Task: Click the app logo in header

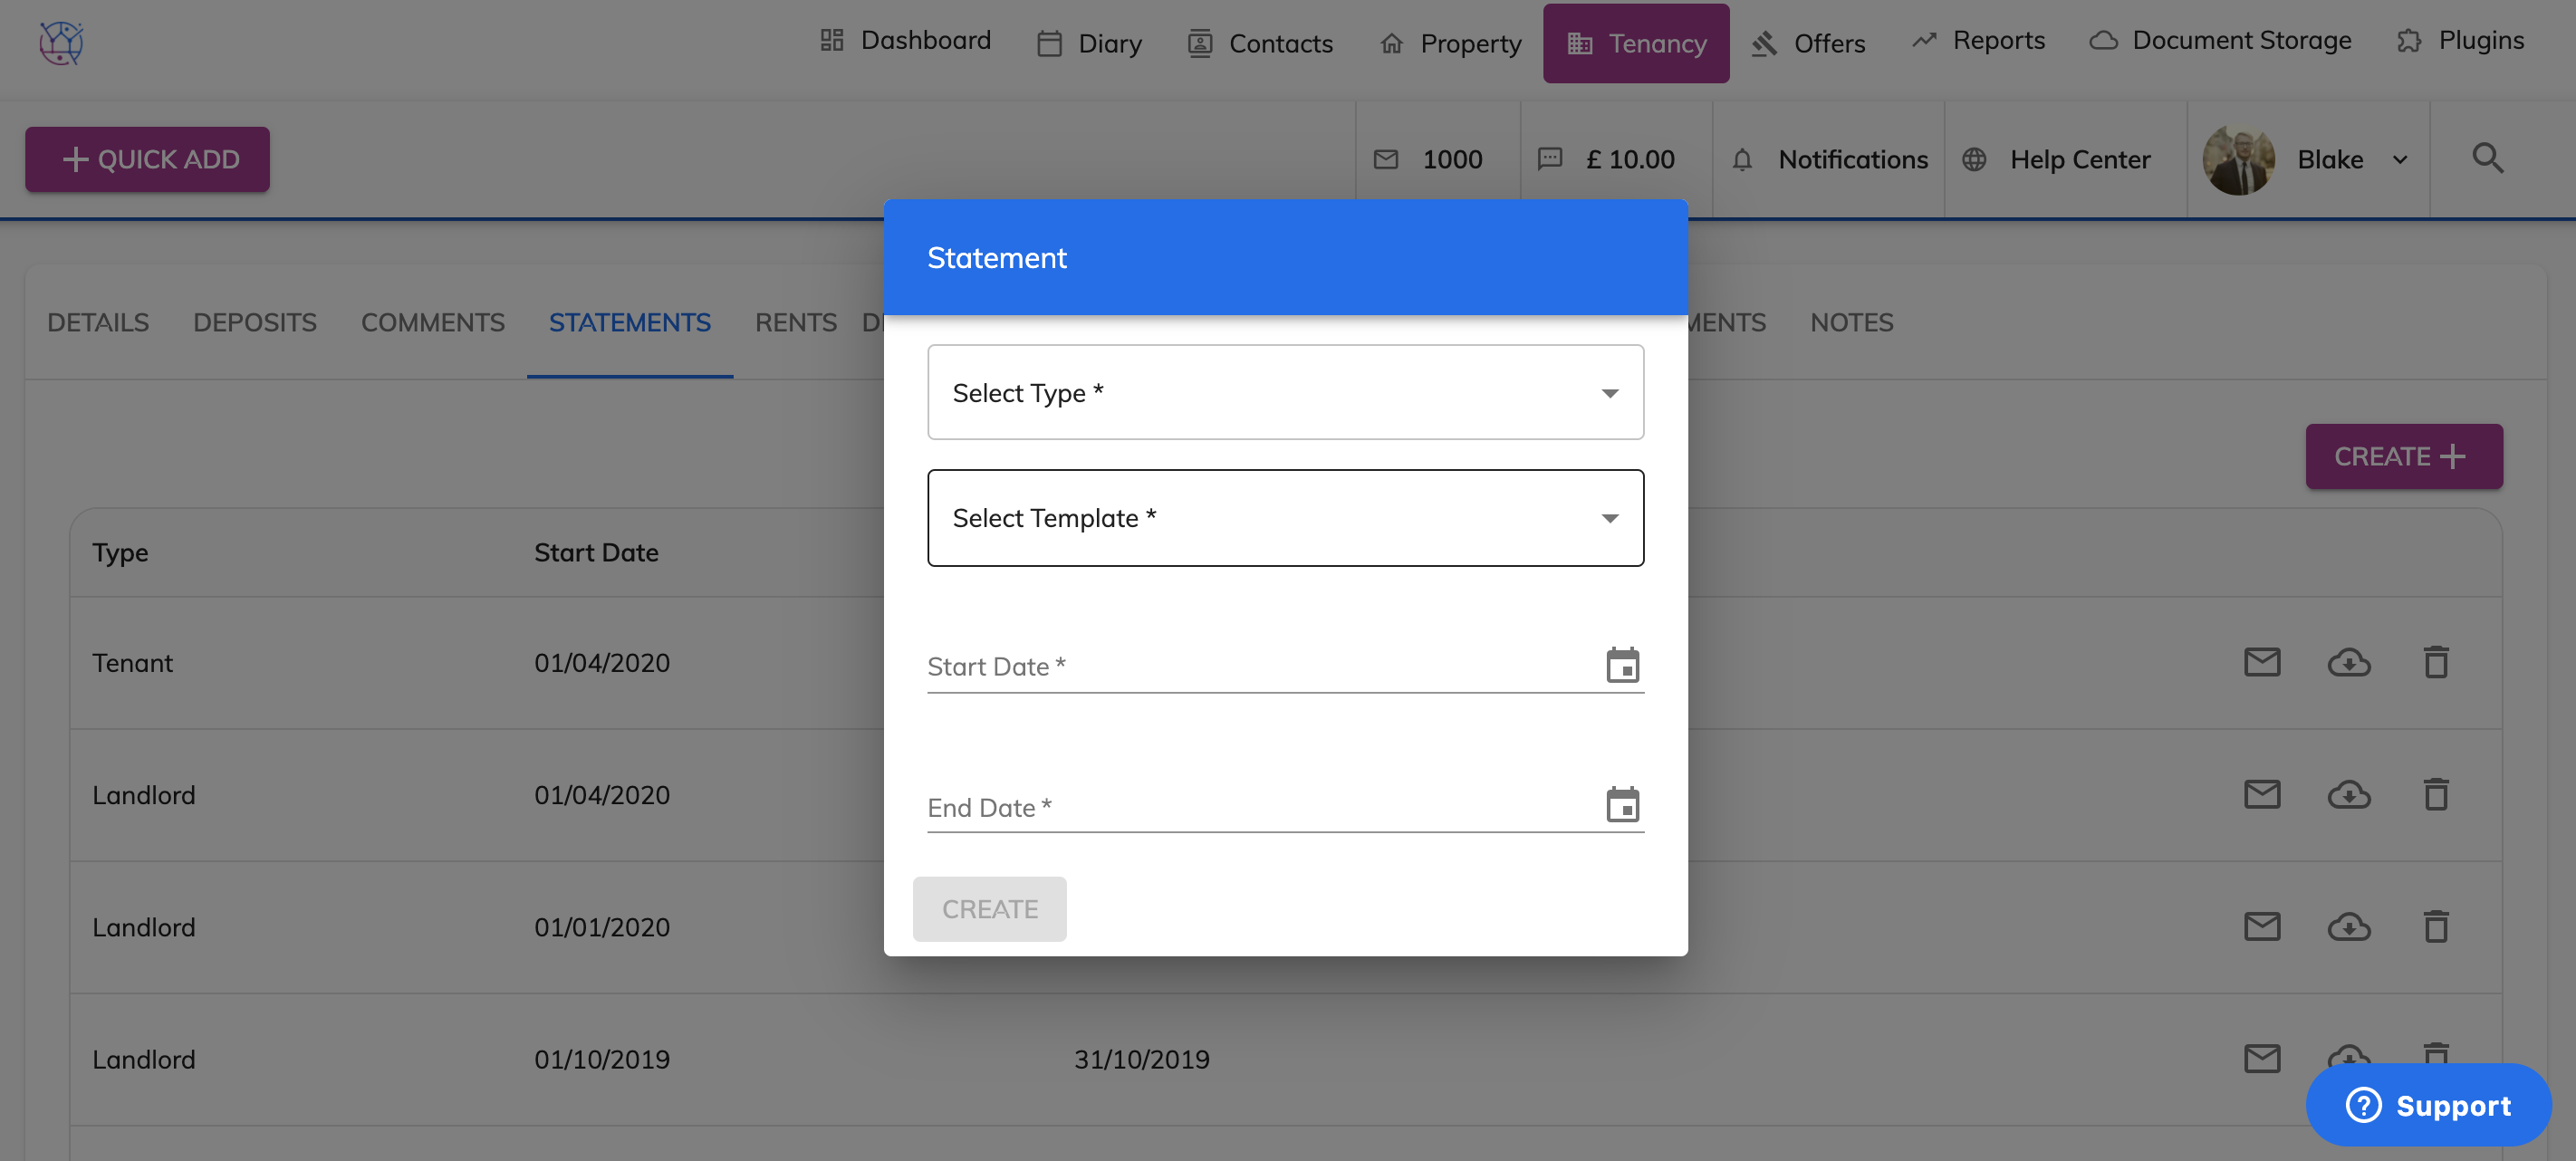Action: click(61, 43)
